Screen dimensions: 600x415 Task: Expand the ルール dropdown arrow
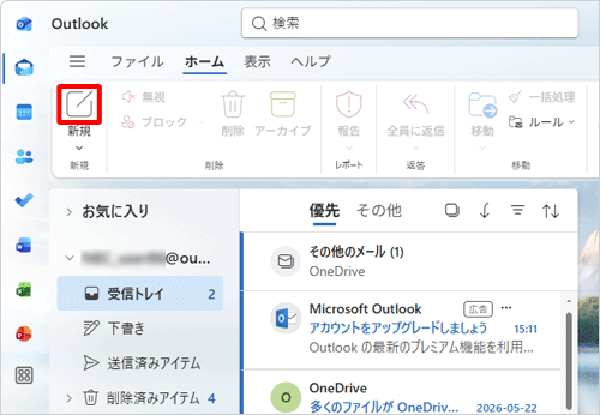[x=572, y=122]
